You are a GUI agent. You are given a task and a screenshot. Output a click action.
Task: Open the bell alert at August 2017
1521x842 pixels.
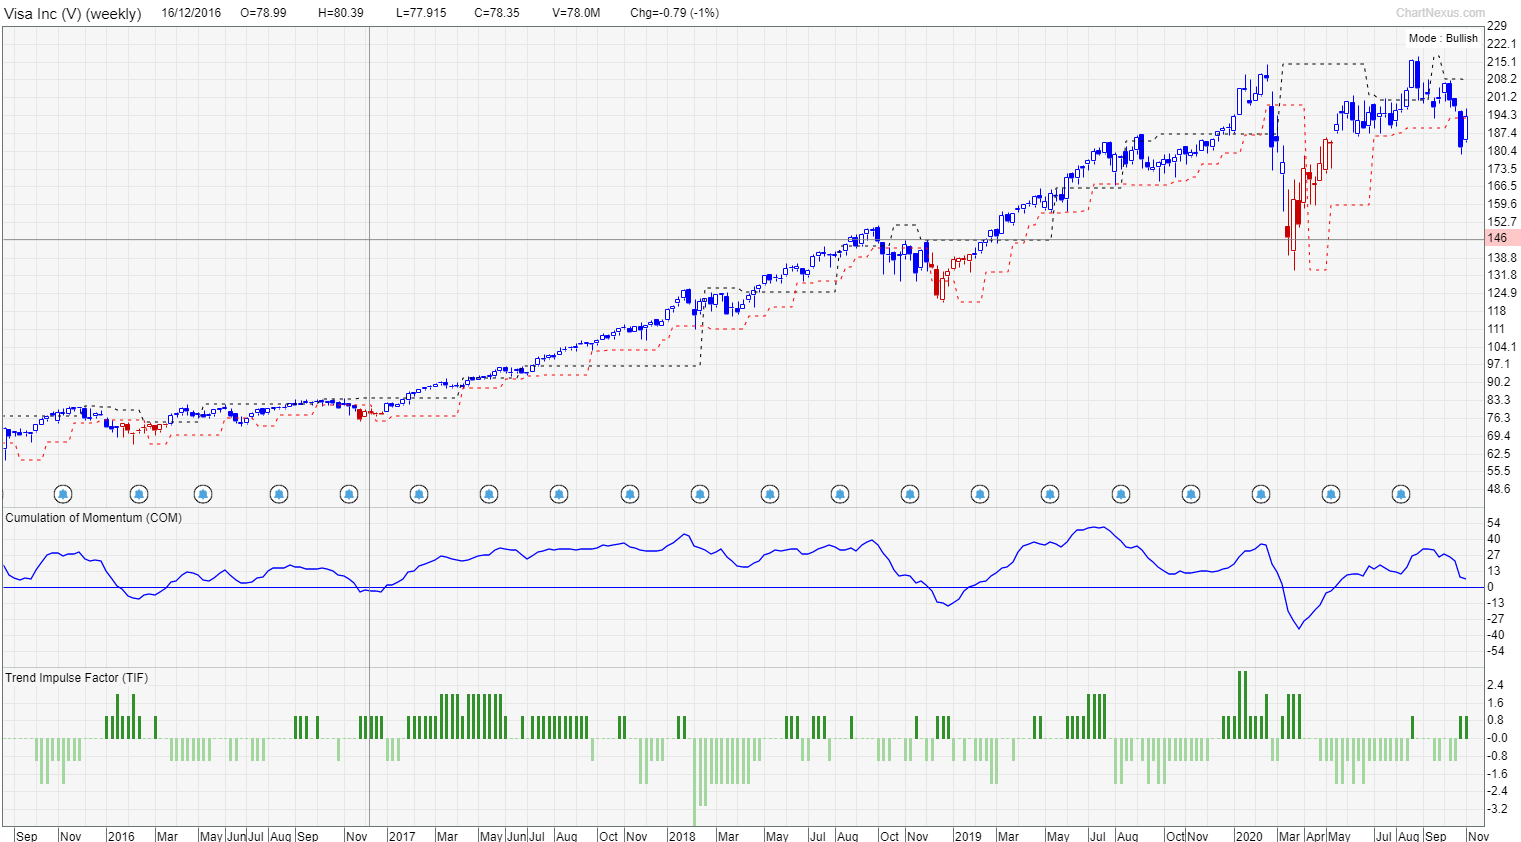(x=559, y=494)
